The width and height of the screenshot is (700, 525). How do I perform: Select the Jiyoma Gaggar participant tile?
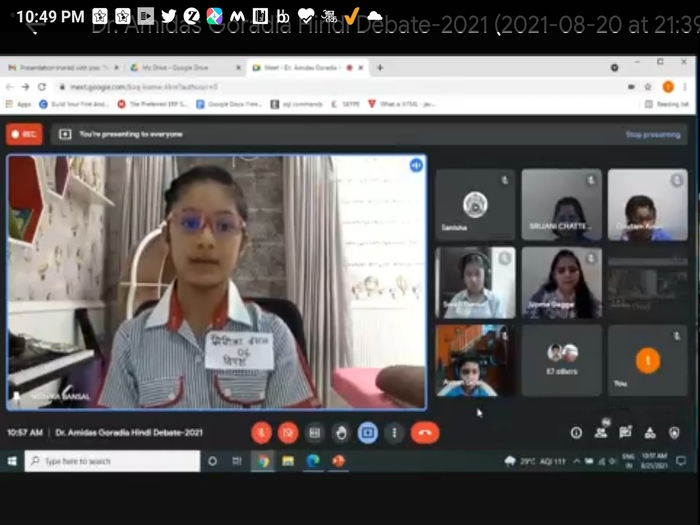(562, 283)
